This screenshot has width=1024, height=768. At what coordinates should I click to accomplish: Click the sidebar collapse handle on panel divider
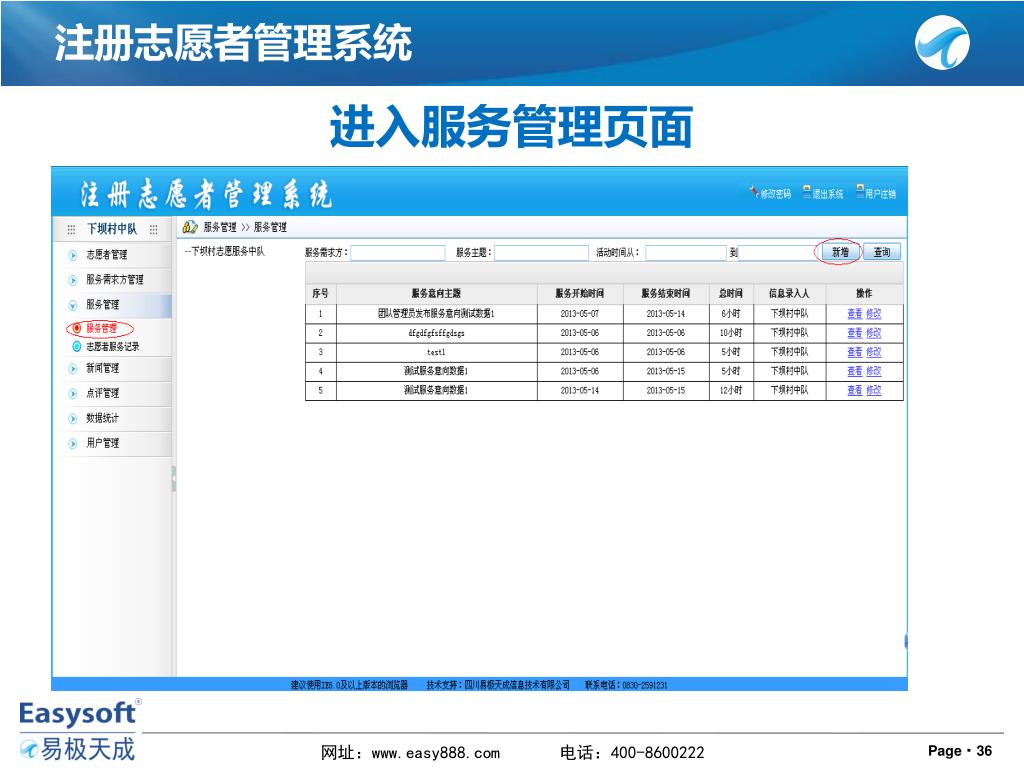[174, 478]
